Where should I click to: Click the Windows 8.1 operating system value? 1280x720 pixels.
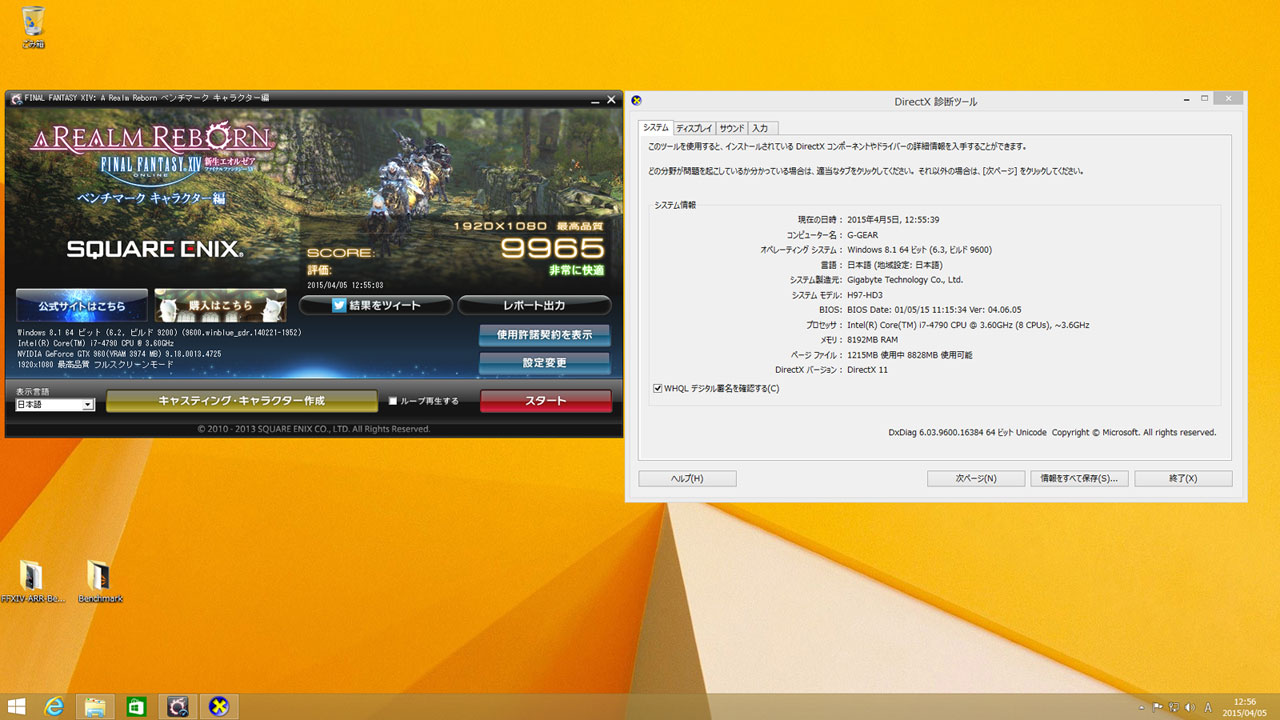click(919, 249)
